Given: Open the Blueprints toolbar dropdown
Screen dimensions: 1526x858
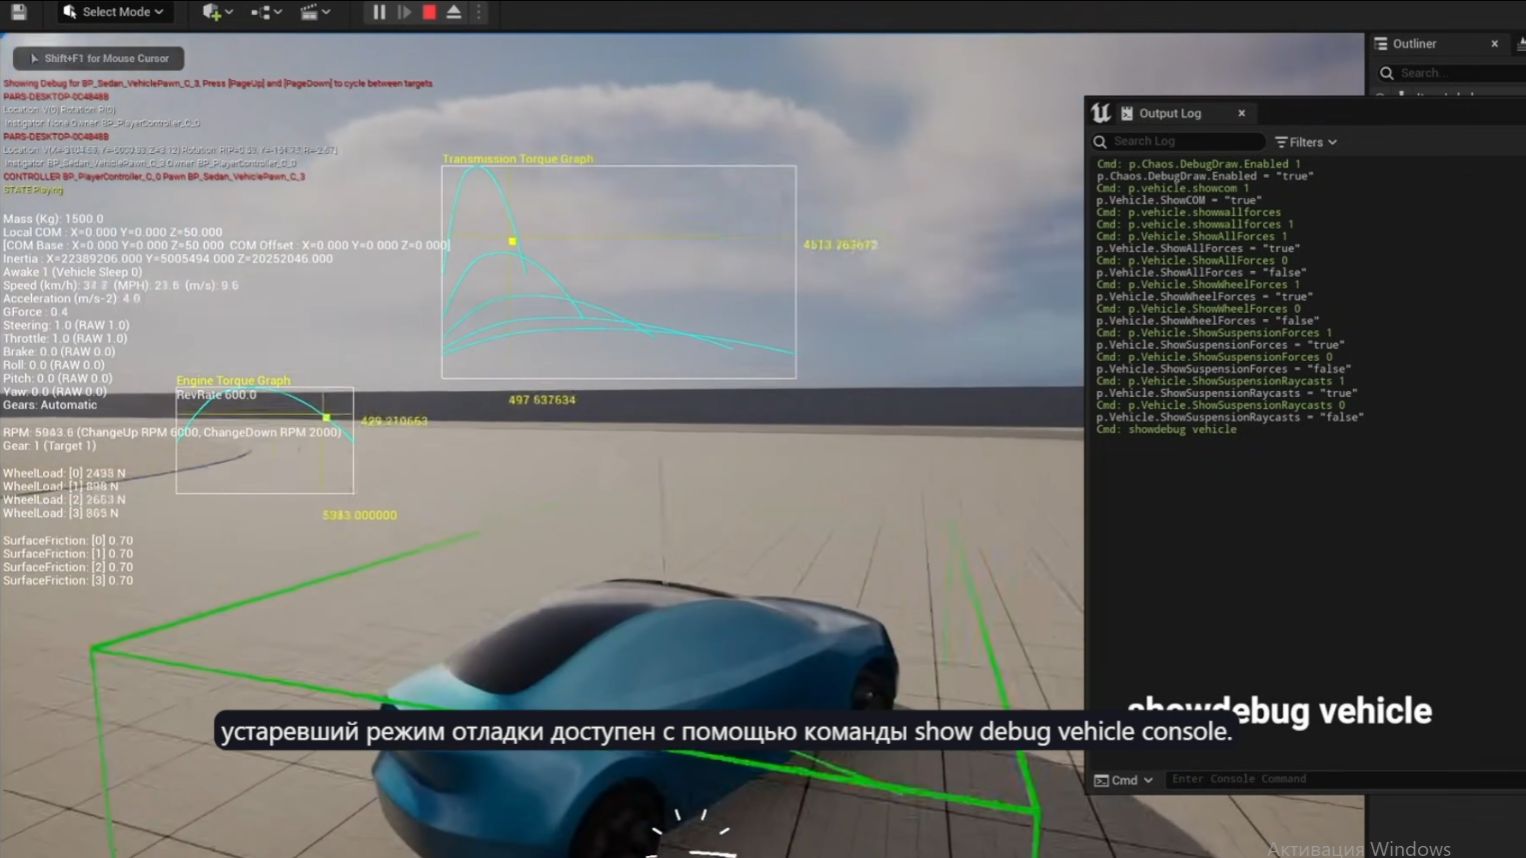Looking at the screenshot, I should coord(266,12).
